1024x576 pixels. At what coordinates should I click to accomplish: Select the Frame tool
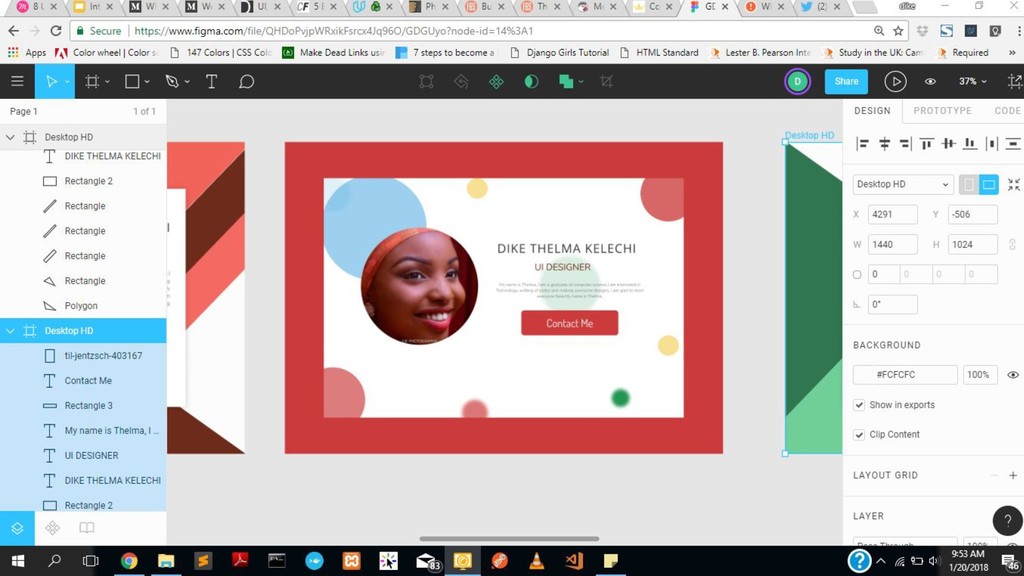[92, 82]
